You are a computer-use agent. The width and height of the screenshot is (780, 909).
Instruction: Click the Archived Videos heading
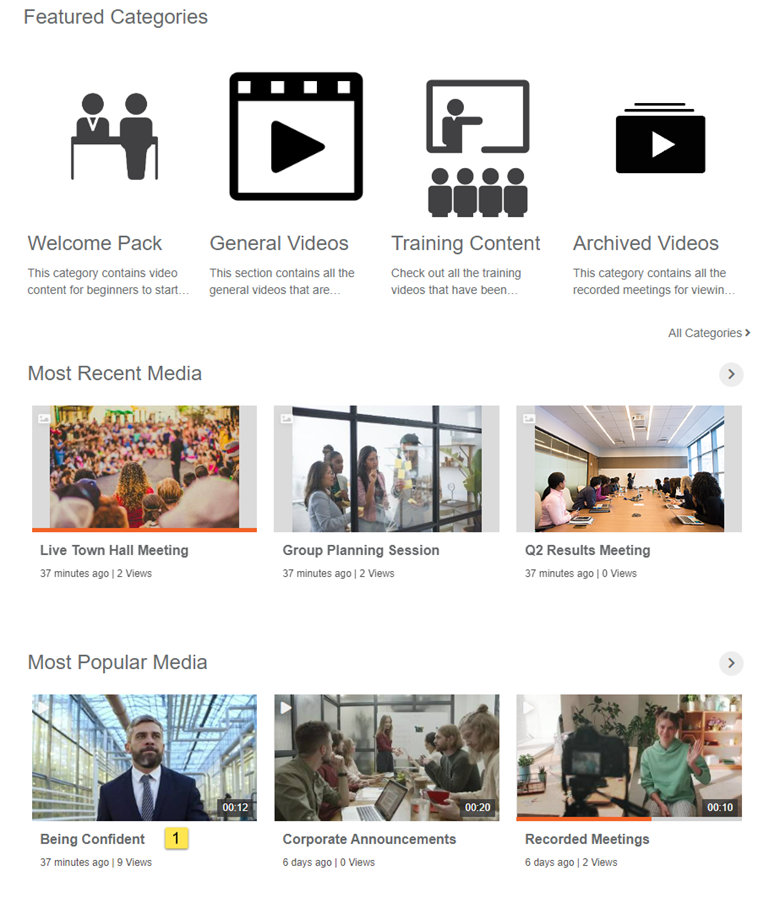point(646,243)
